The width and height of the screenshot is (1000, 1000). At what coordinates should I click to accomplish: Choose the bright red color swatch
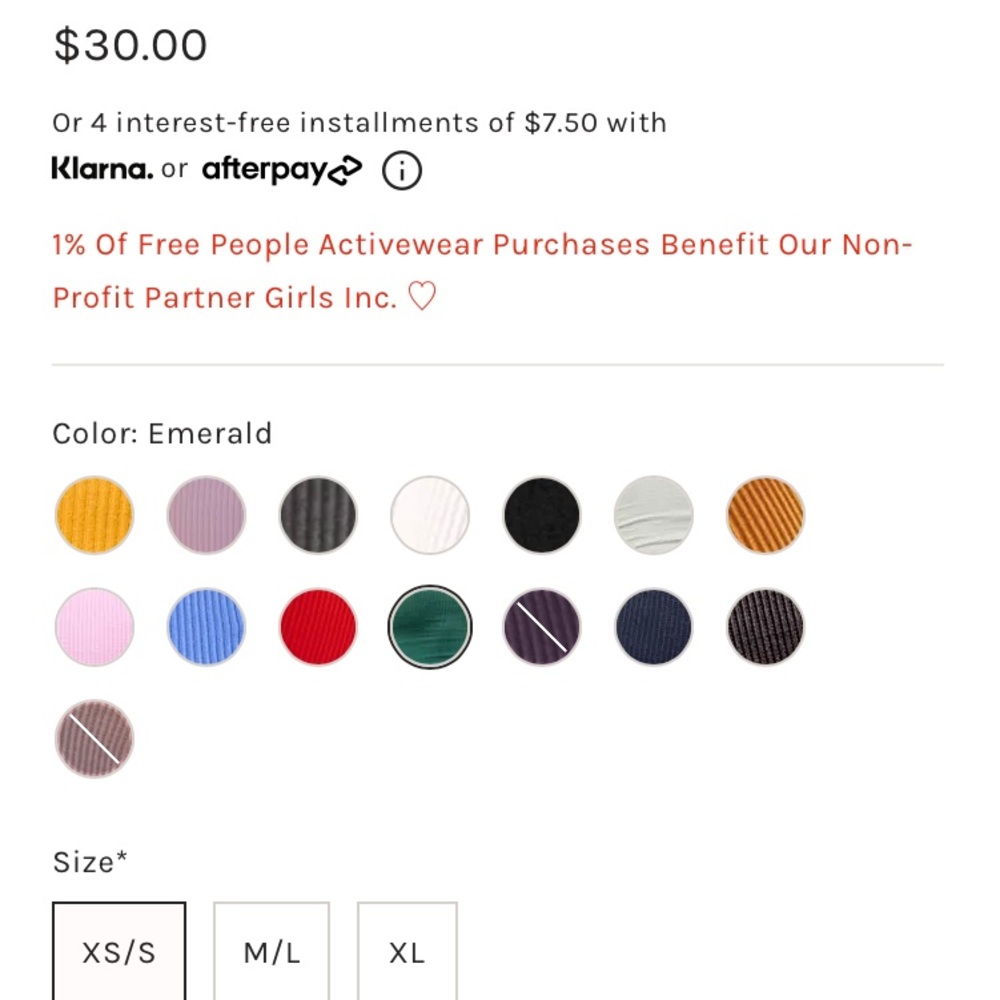(x=318, y=627)
